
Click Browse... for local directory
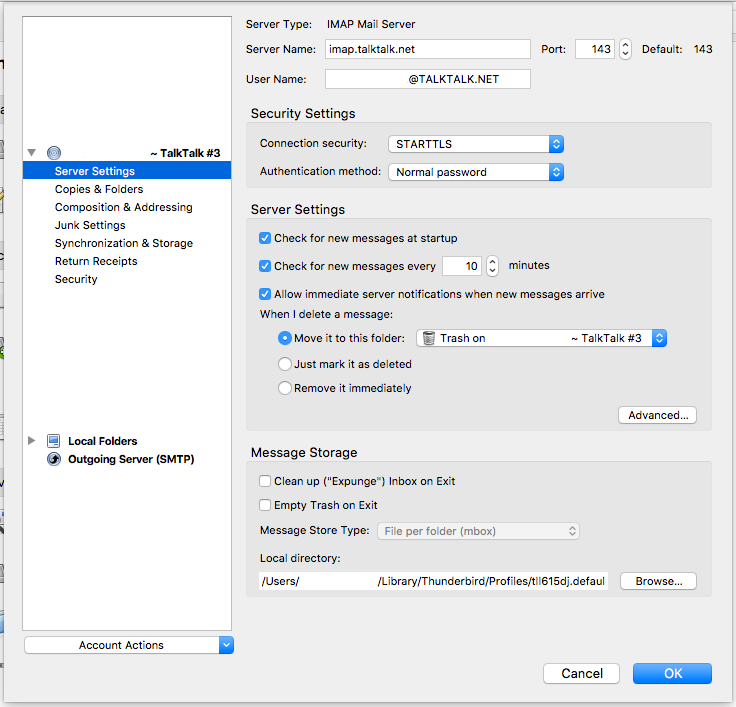click(x=657, y=581)
